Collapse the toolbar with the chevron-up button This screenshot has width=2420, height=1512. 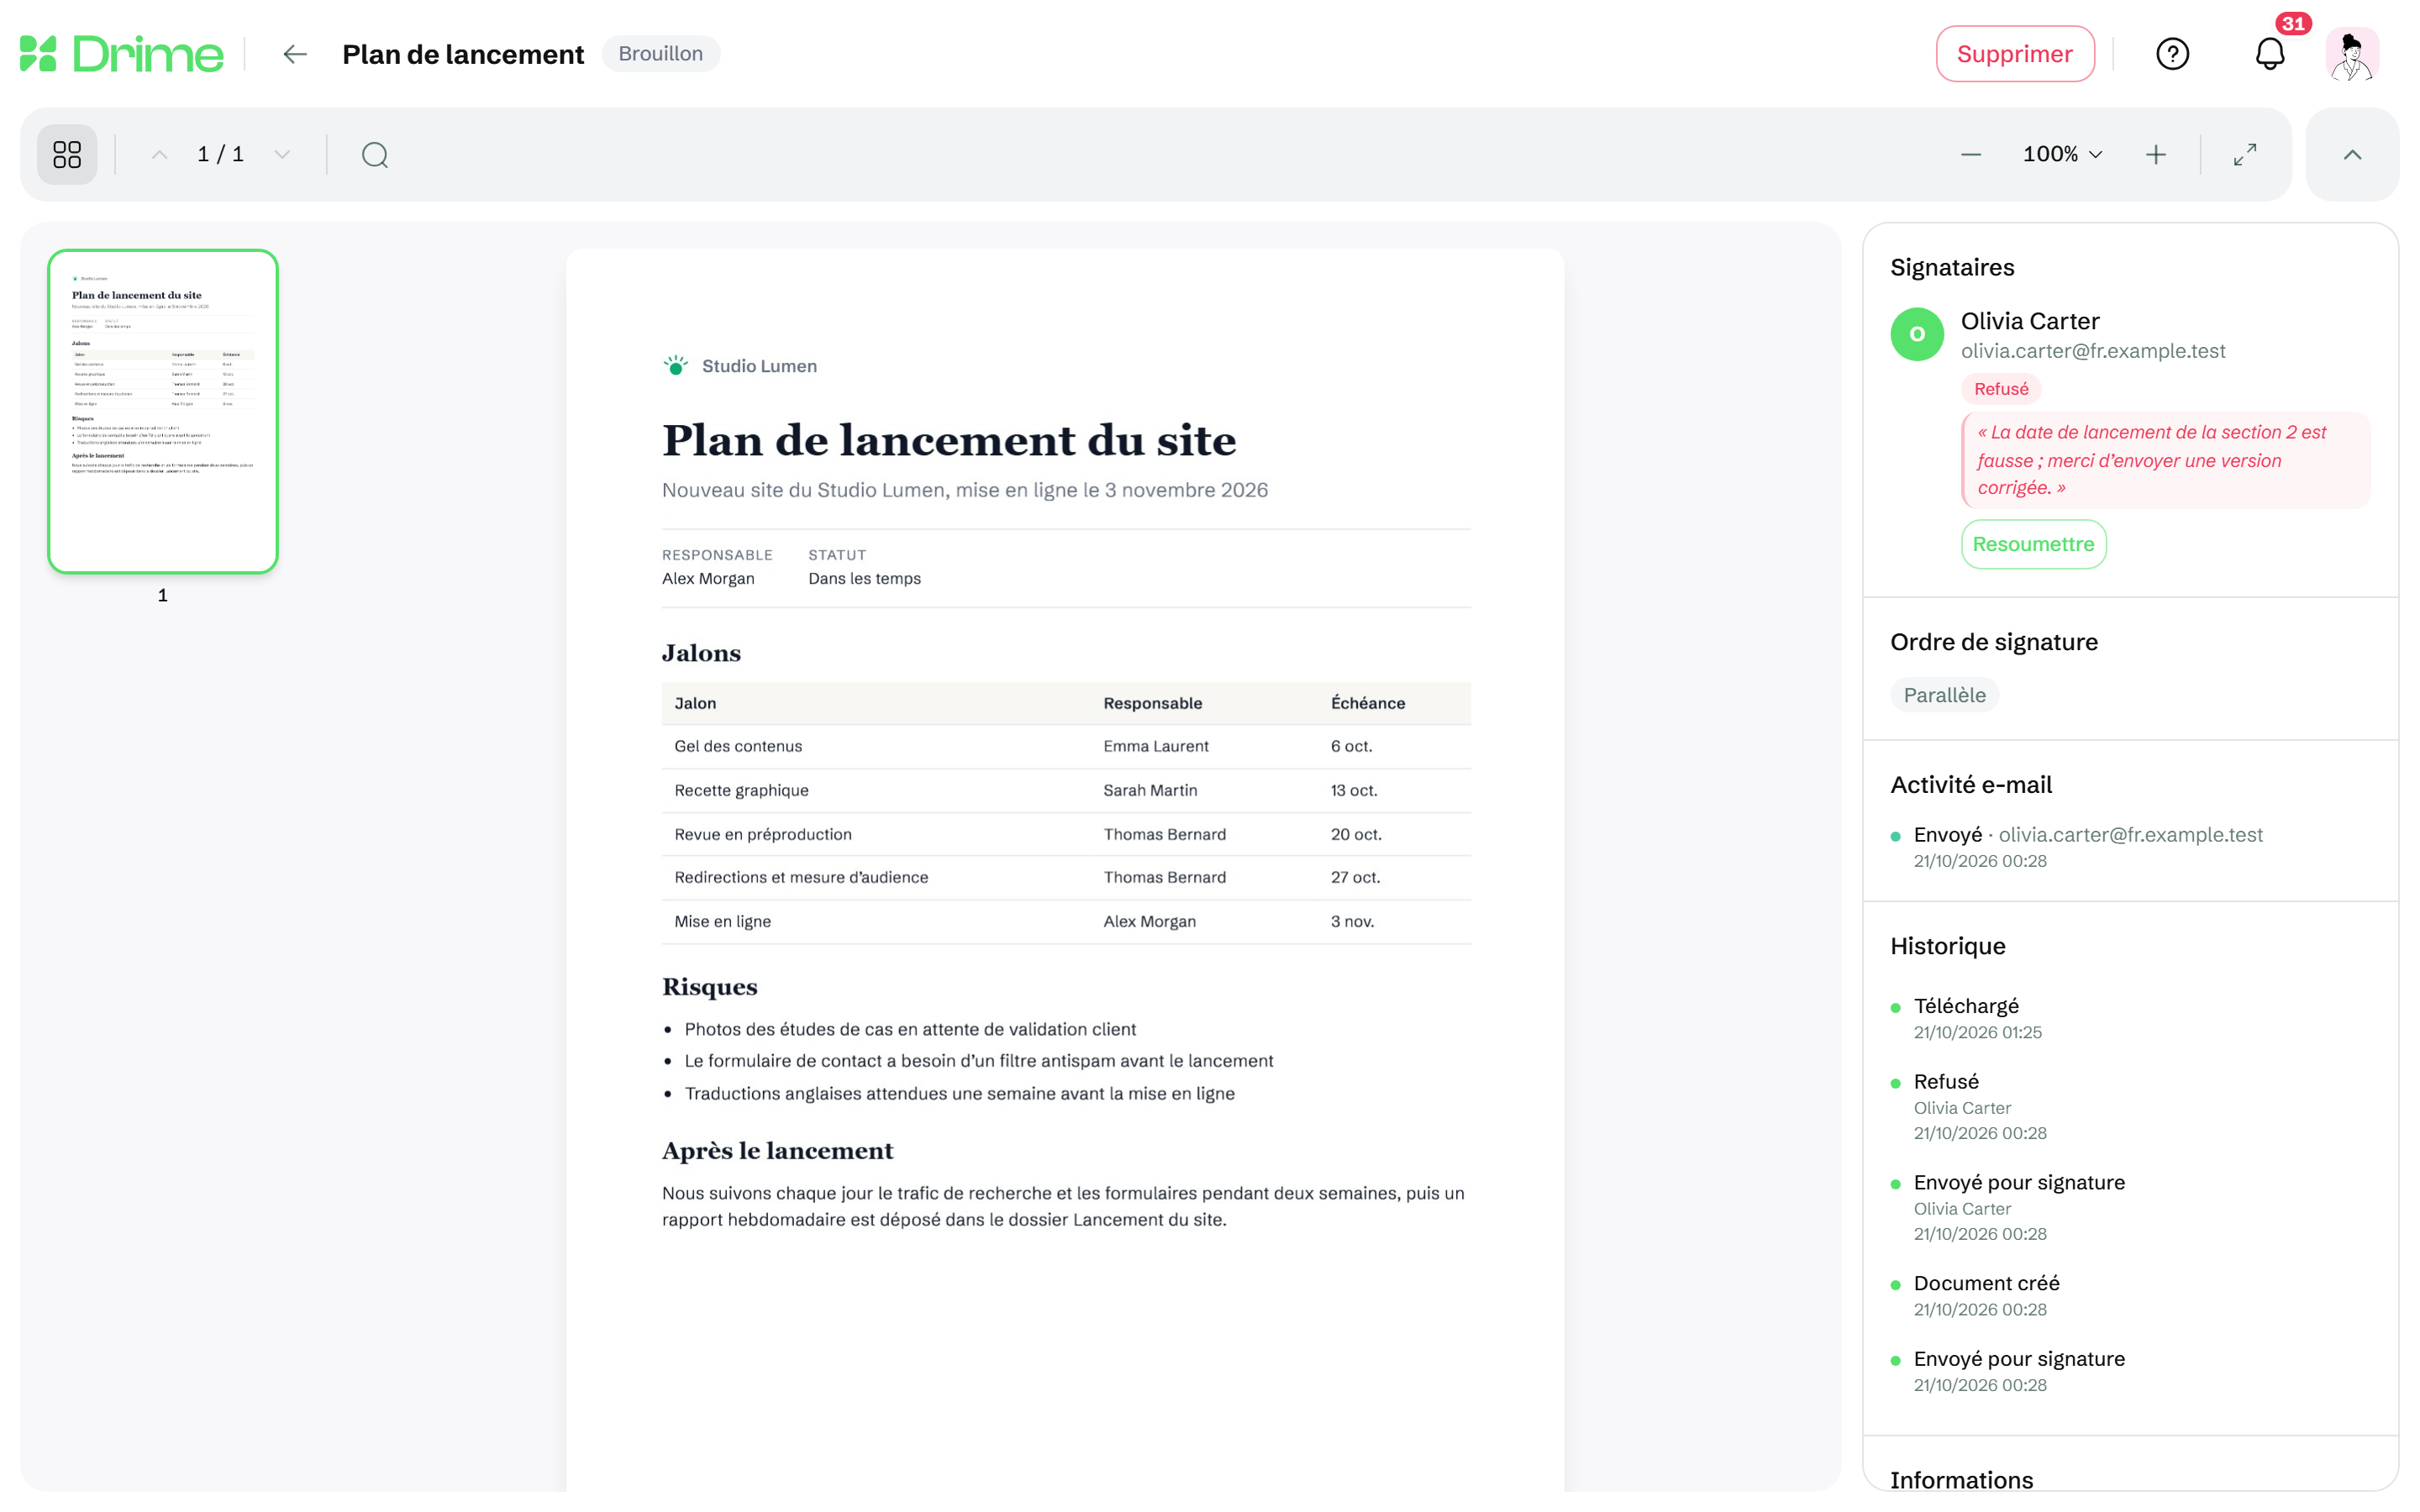(x=2352, y=154)
